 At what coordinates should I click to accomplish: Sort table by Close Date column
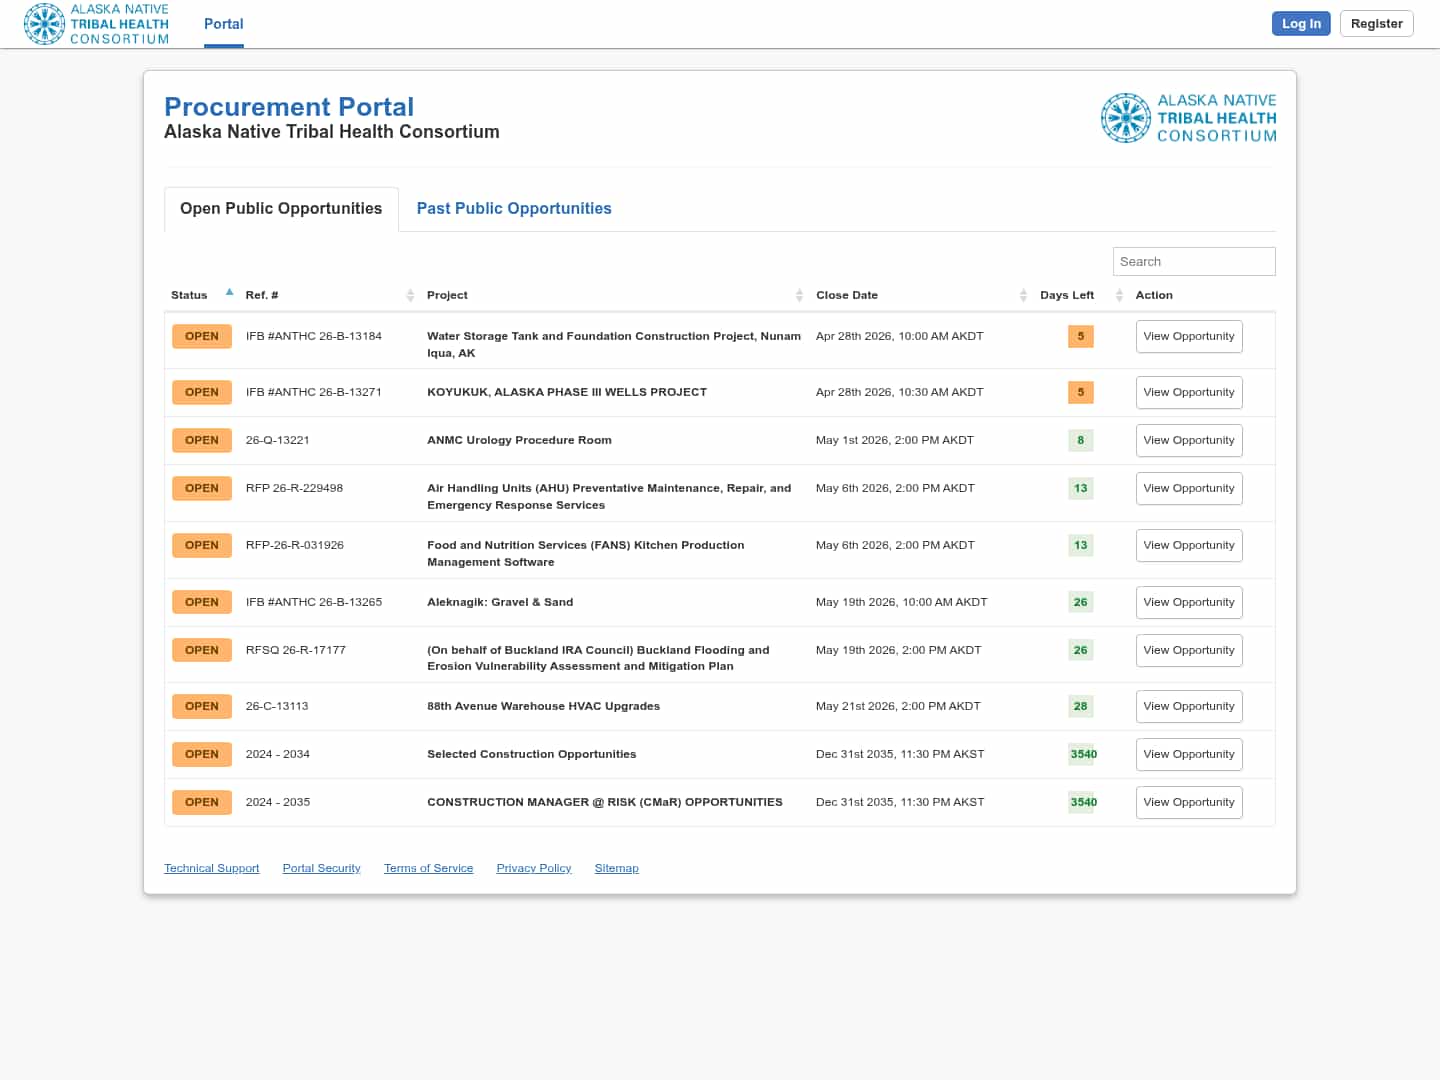pyautogui.click(x=921, y=295)
